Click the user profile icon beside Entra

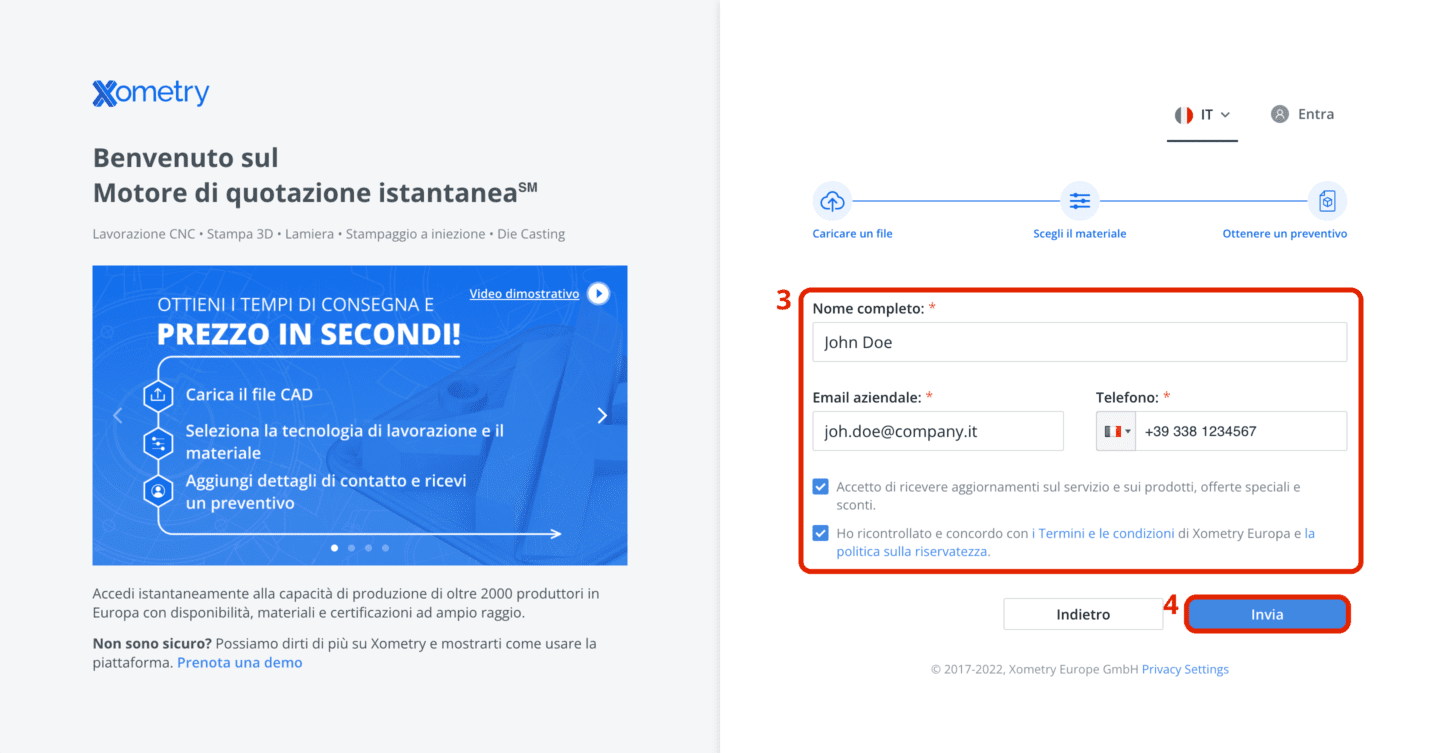click(1280, 114)
